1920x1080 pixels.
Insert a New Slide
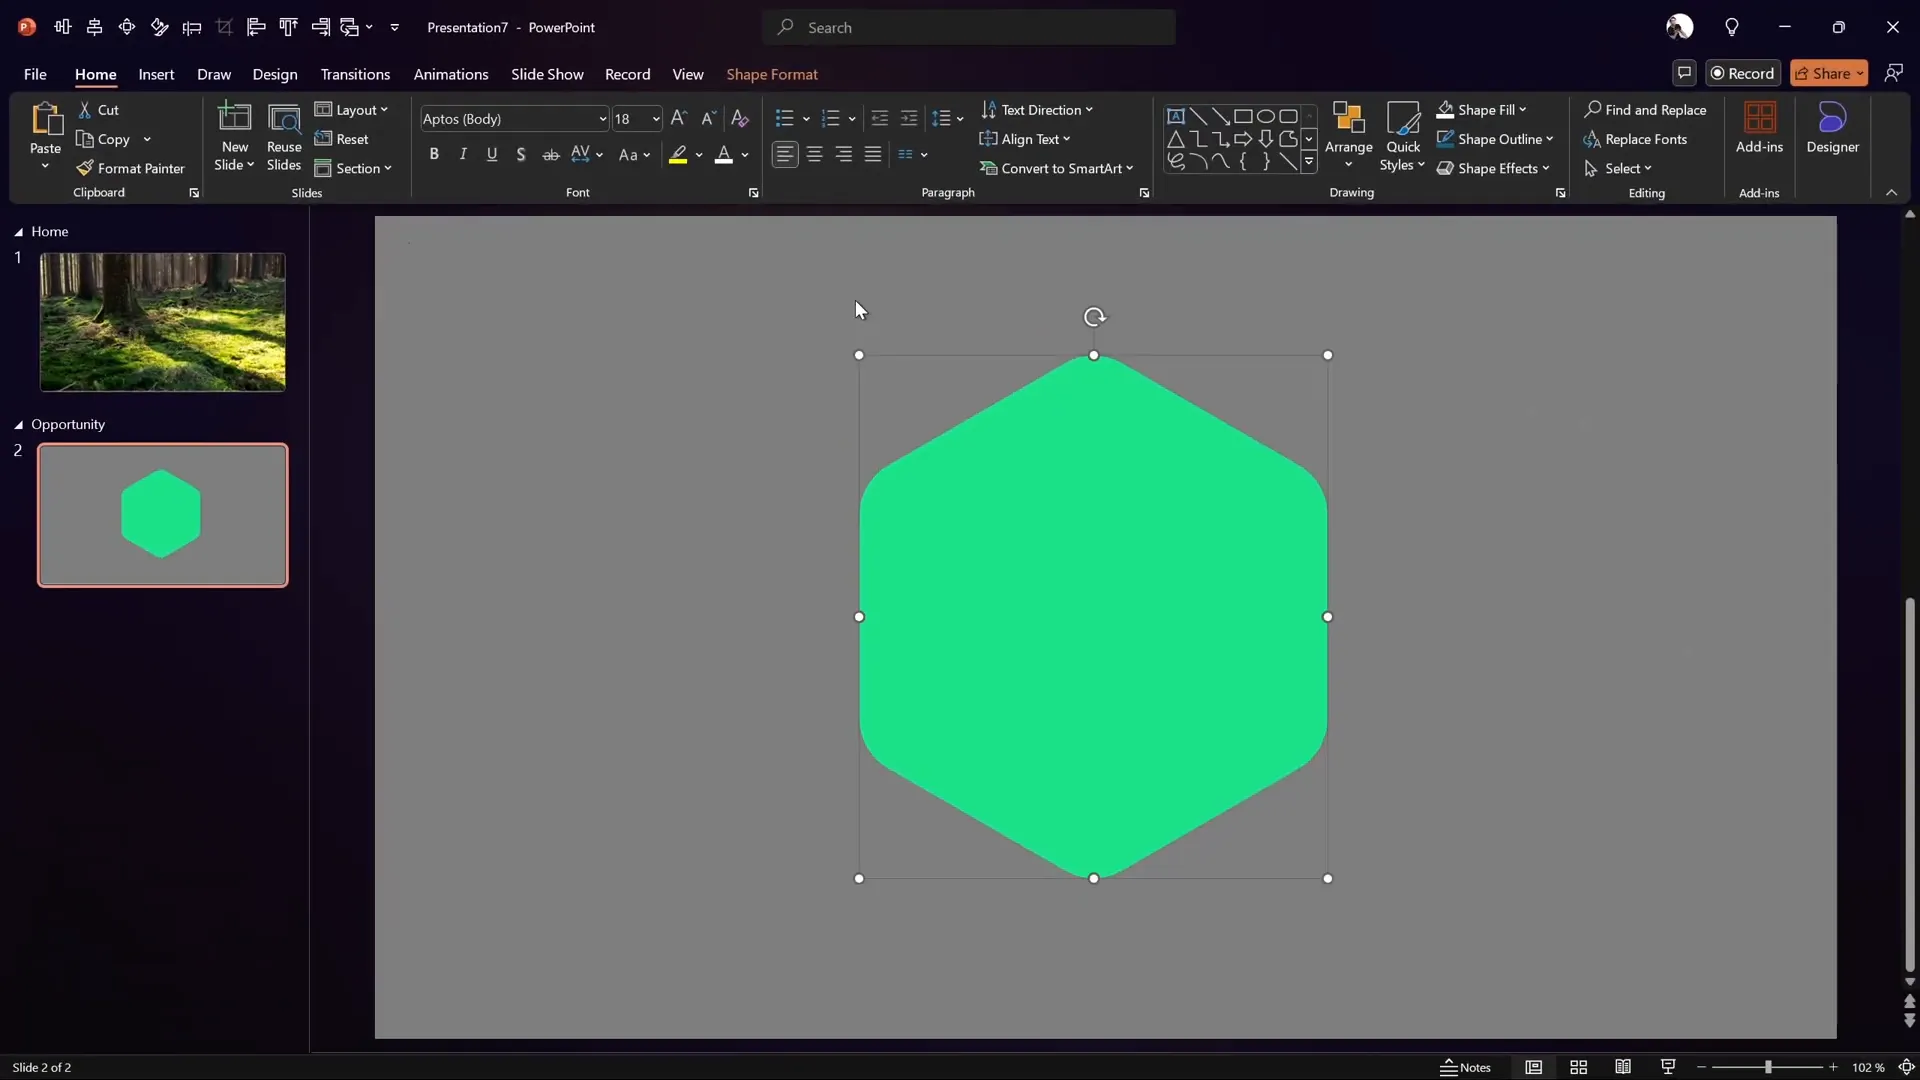(x=234, y=137)
